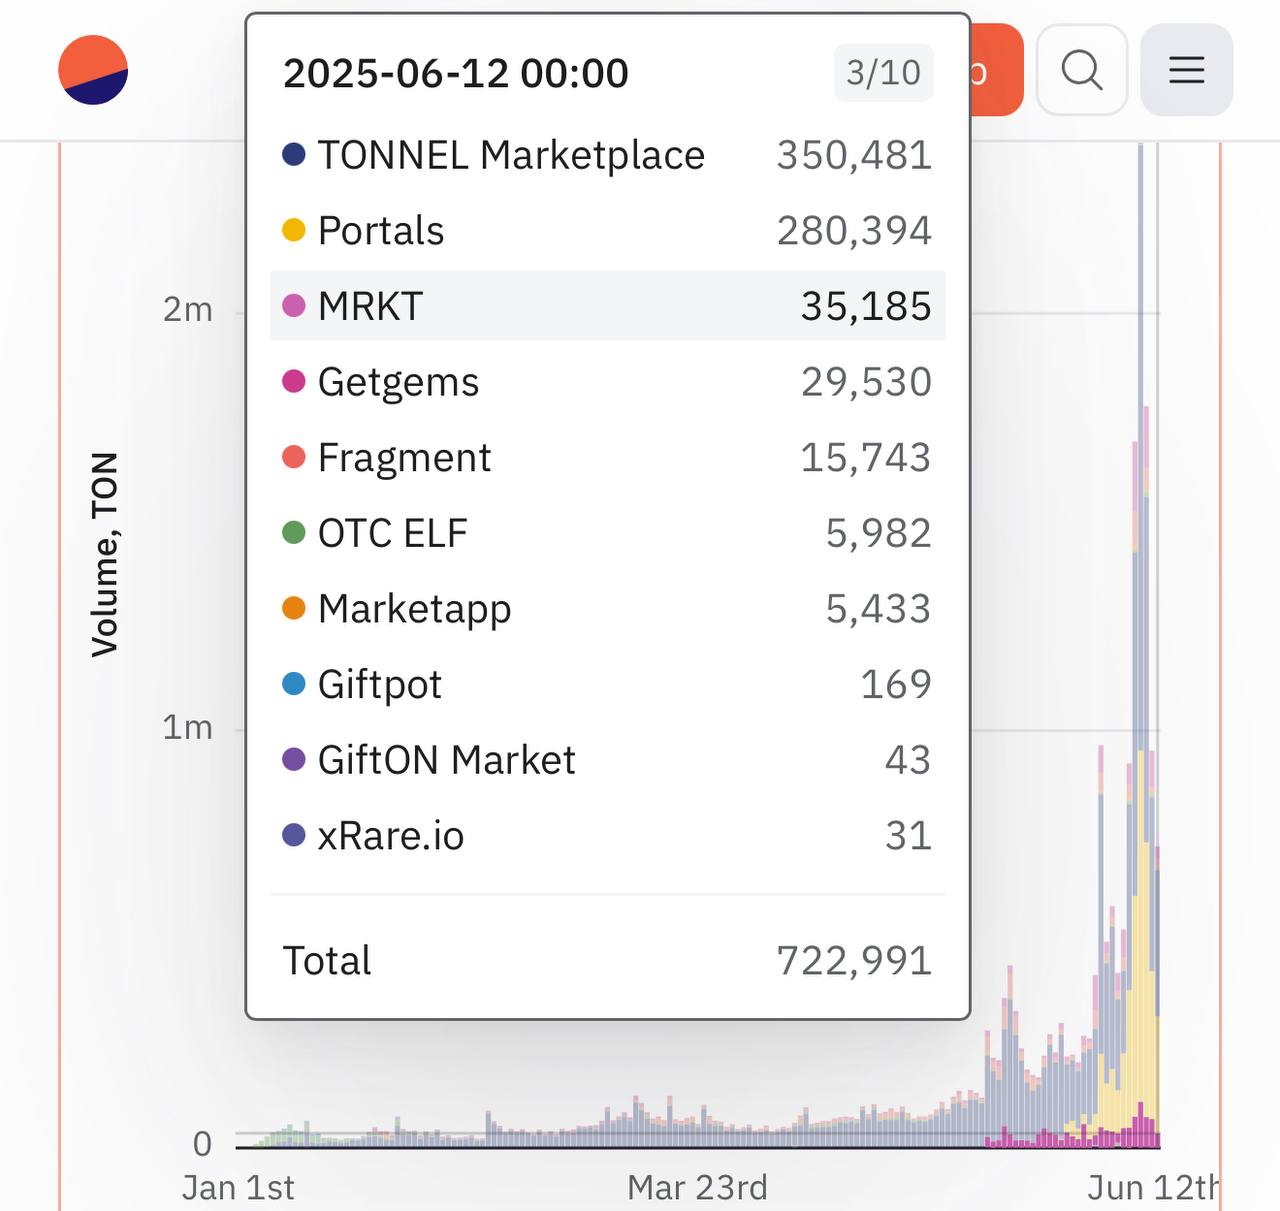Select the Fragment label
This screenshot has width=1280, height=1211.
point(404,458)
